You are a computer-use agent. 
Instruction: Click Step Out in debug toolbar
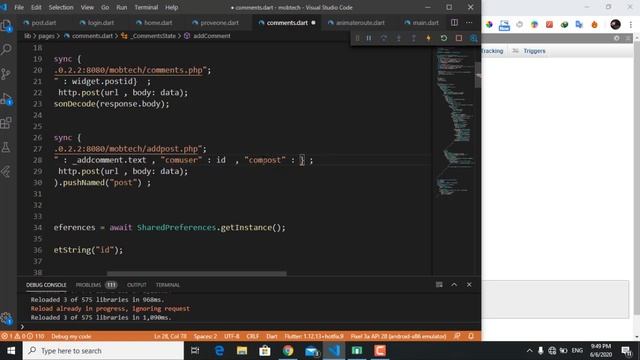[x=413, y=38]
